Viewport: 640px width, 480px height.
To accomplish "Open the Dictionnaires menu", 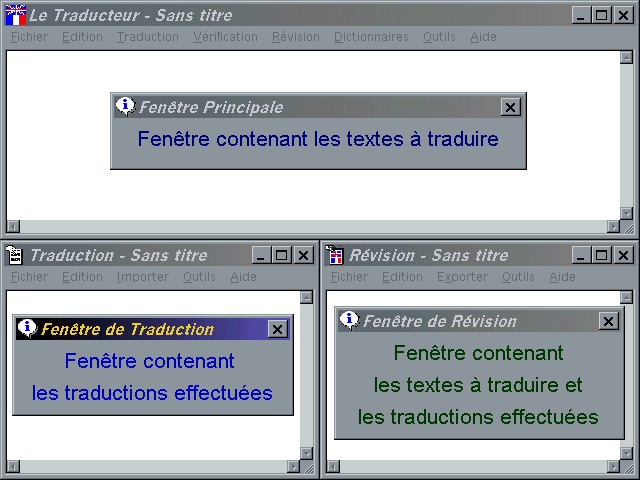I will (371, 37).
